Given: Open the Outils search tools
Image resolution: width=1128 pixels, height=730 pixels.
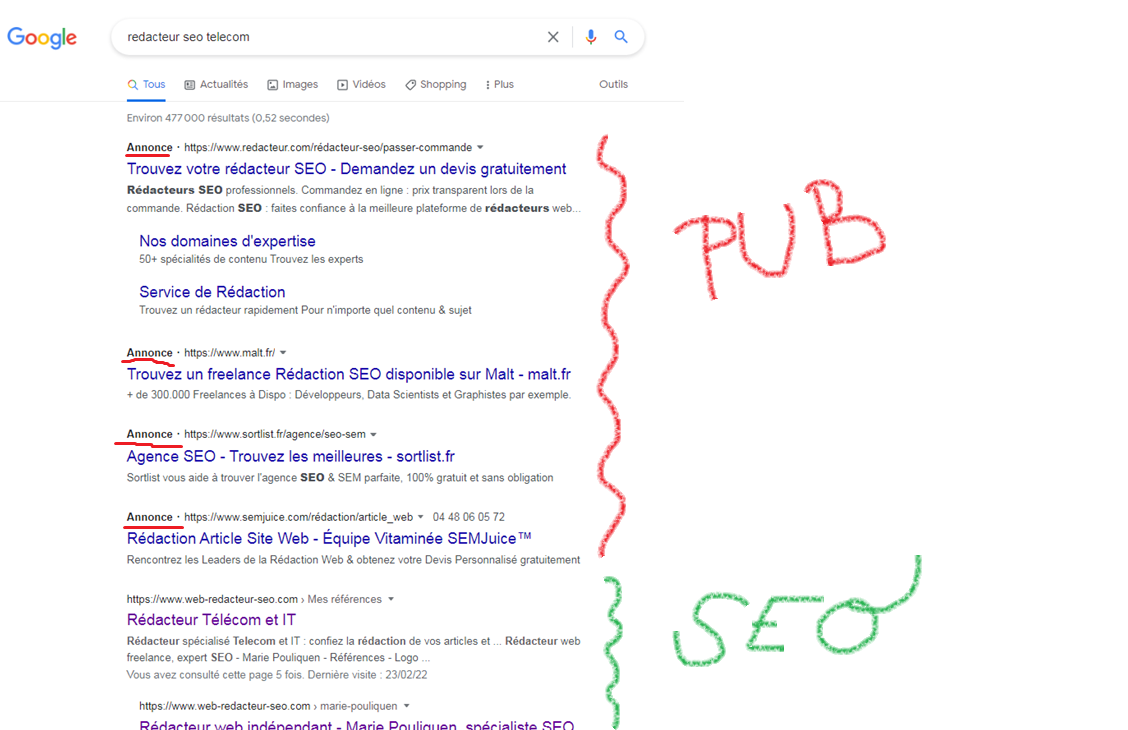Looking at the screenshot, I should [614, 84].
